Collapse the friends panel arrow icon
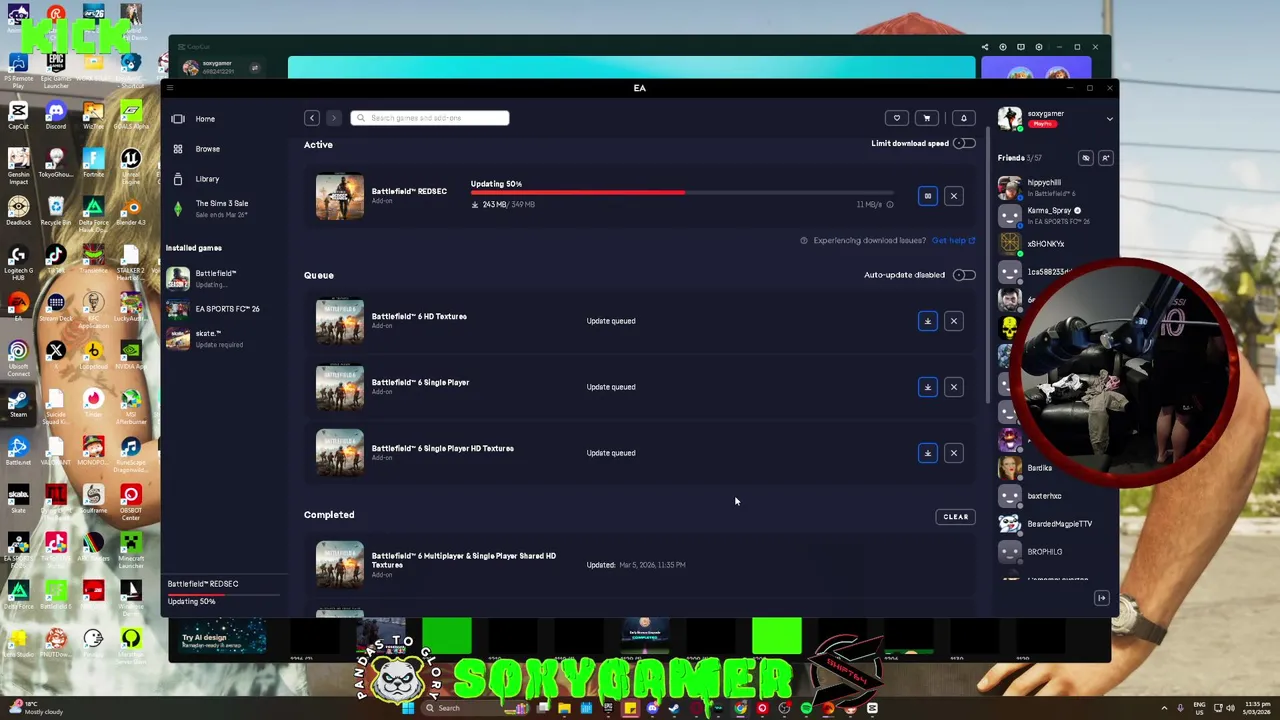The image size is (1280, 720). pyautogui.click(x=1101, y=598)
